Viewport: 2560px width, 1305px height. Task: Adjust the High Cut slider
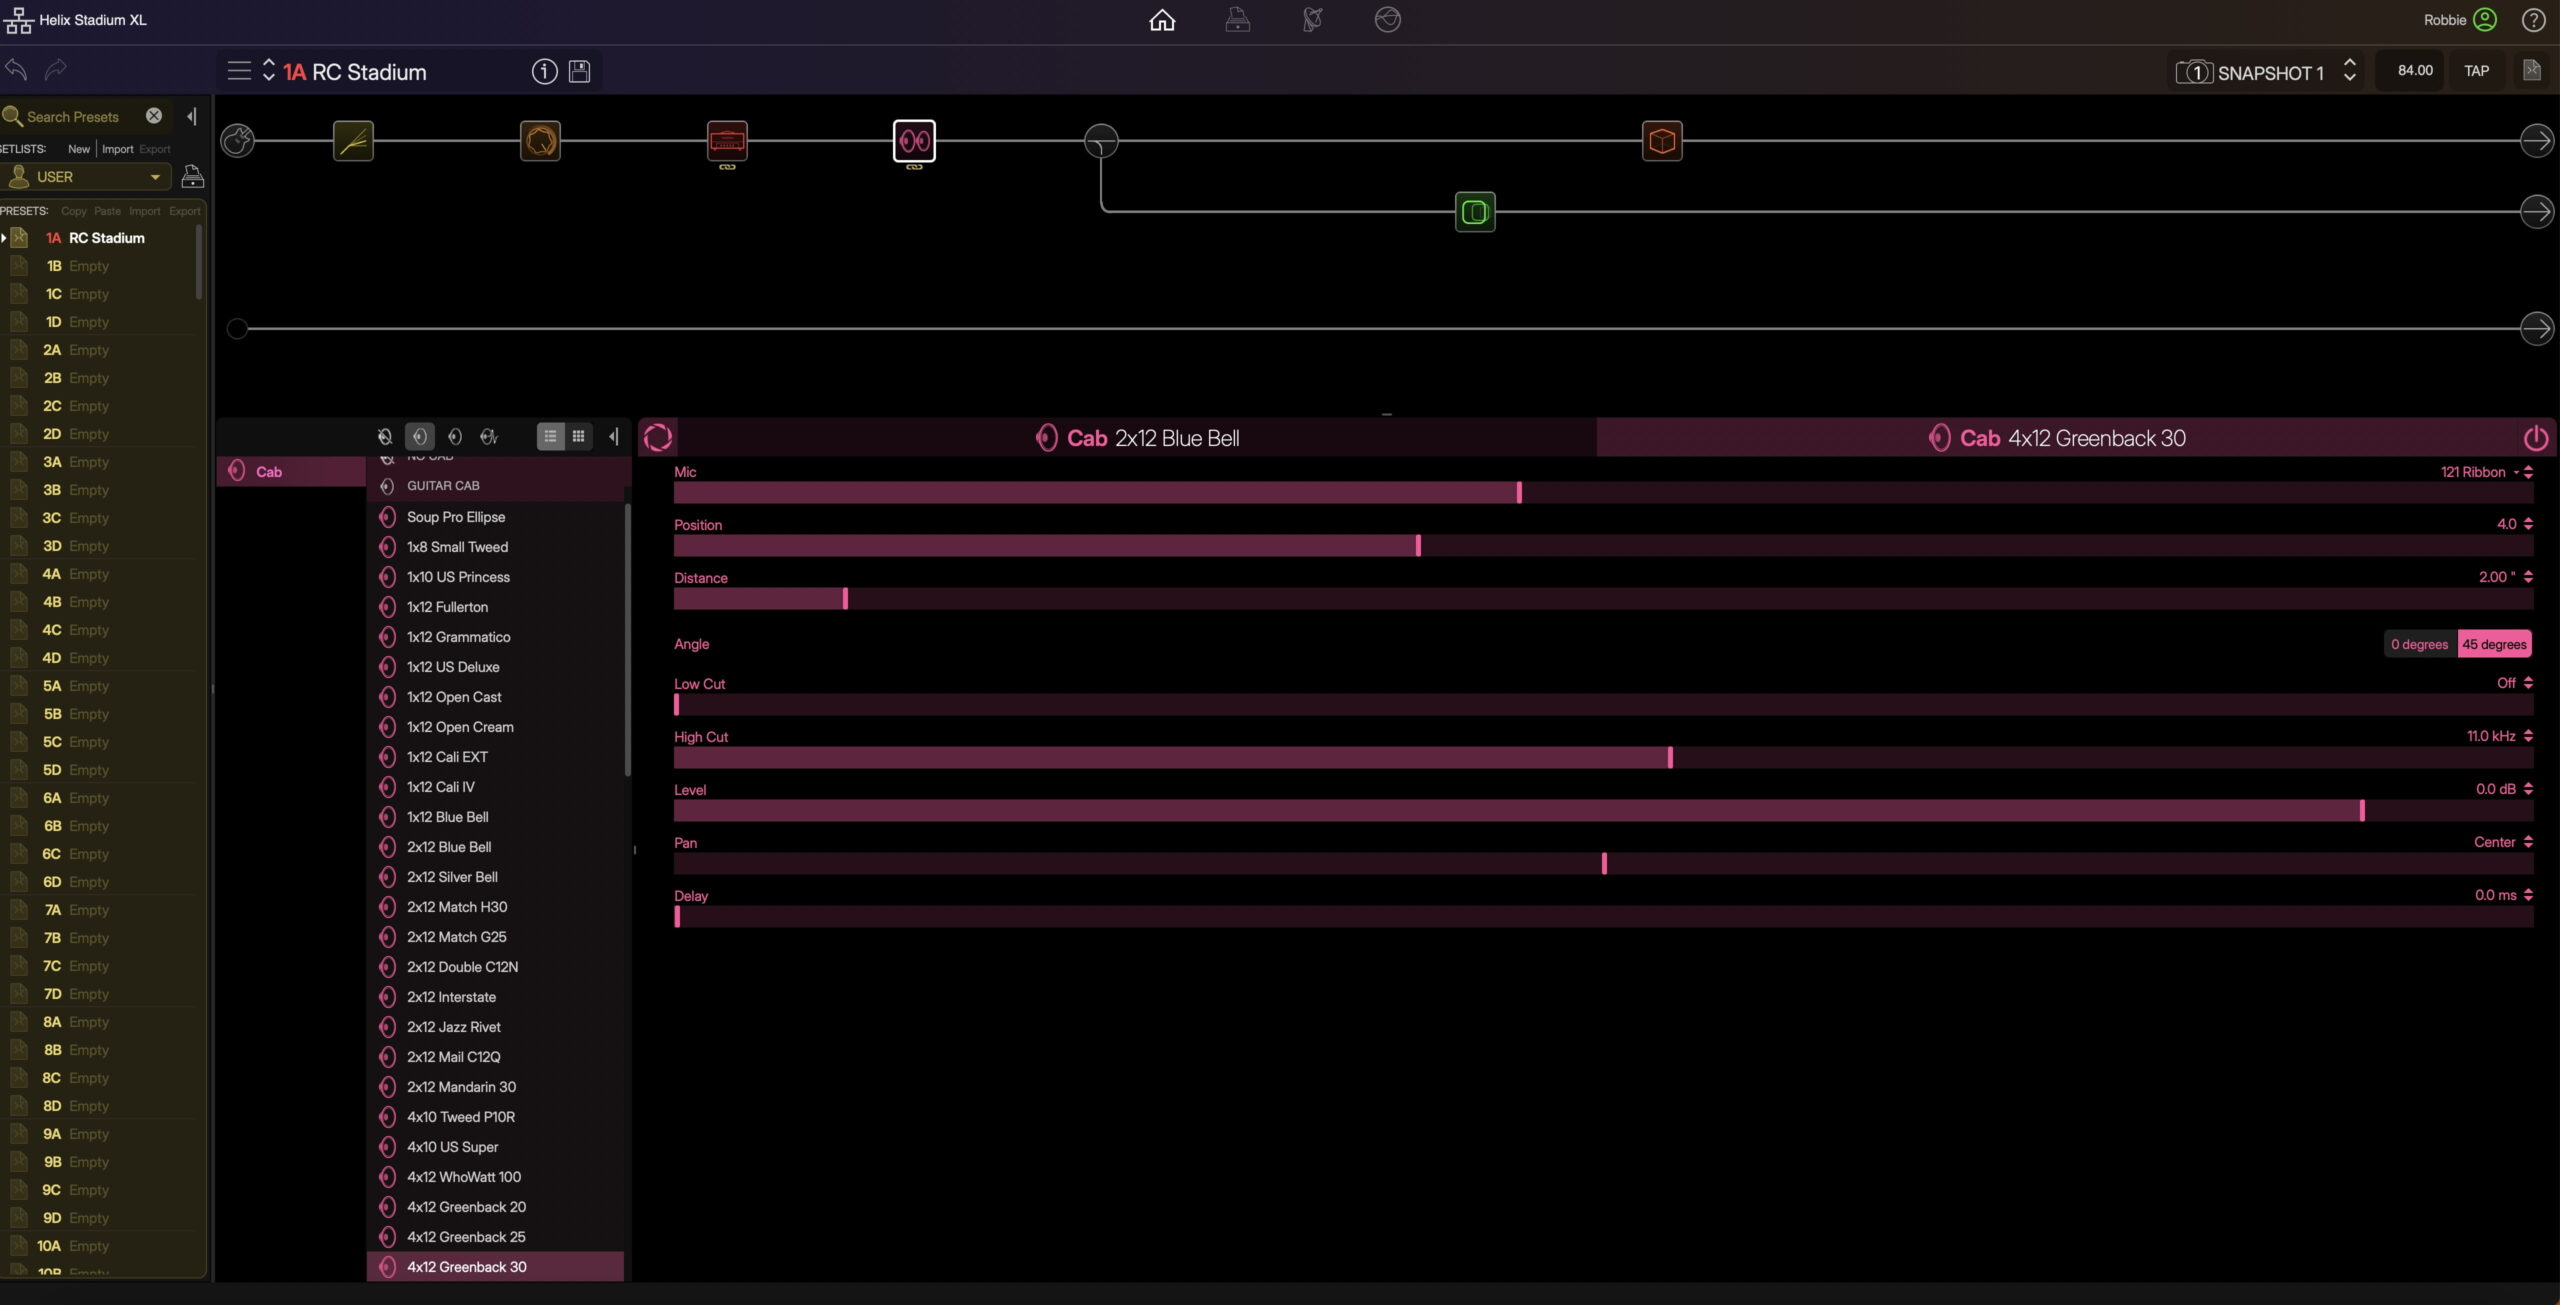1669,758
